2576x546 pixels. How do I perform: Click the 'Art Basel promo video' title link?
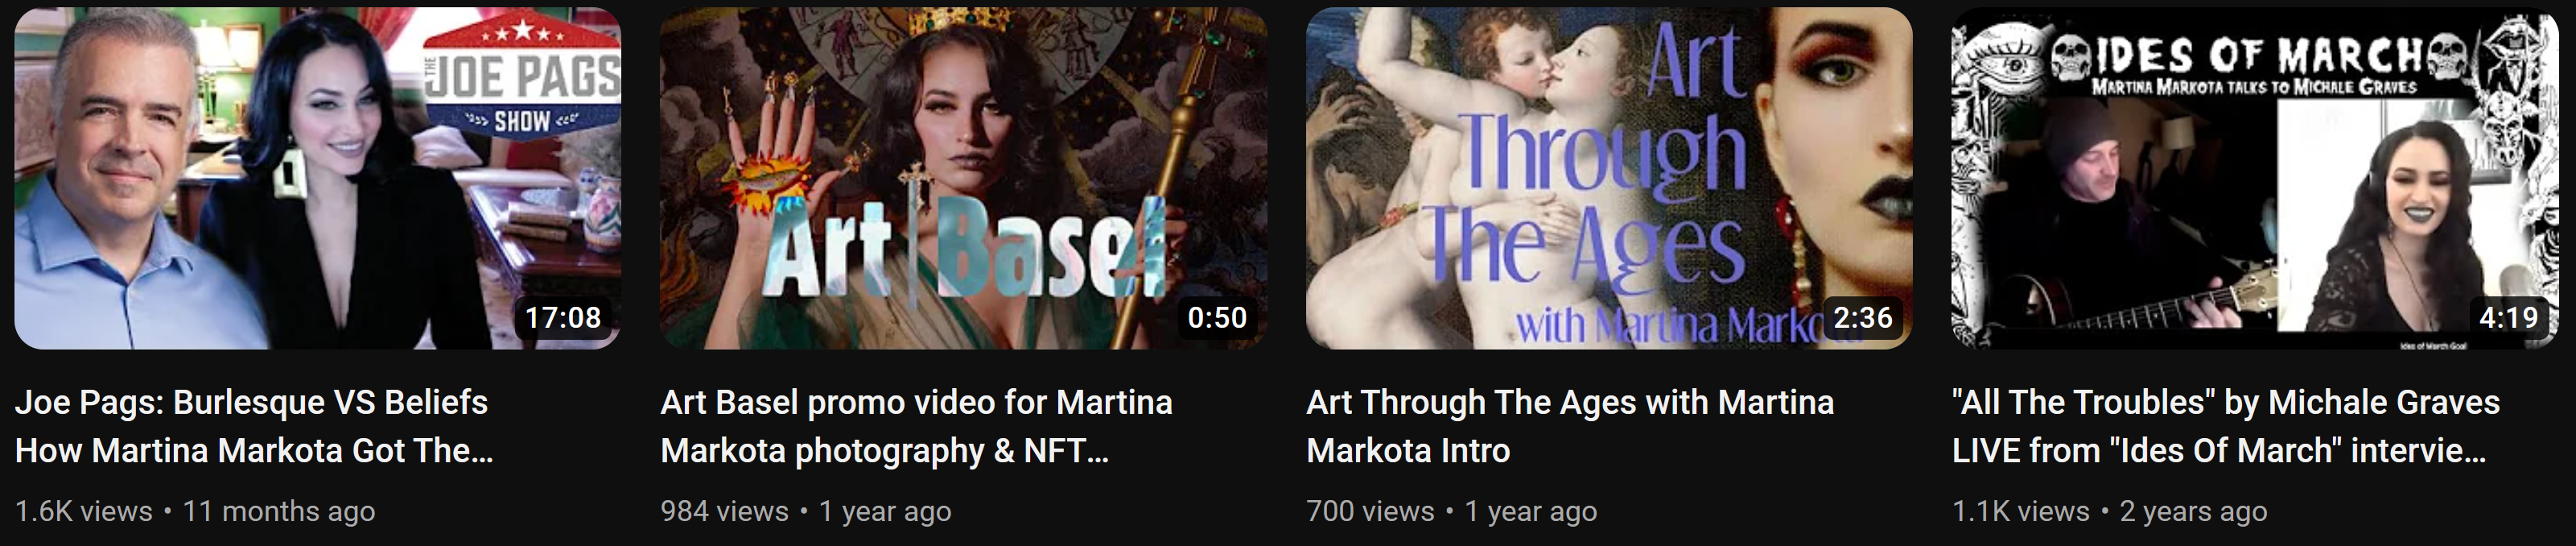[916, 426]
